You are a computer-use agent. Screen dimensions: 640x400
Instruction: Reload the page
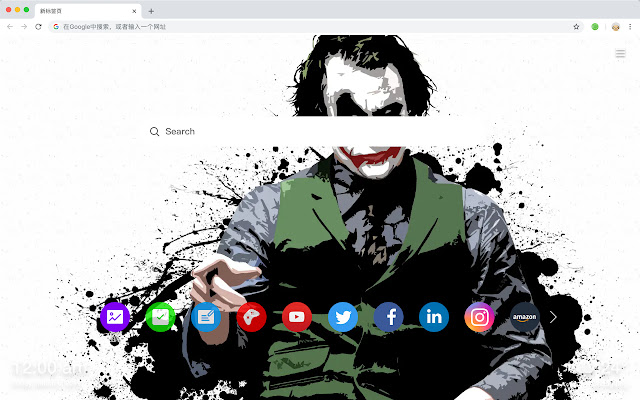[38, 27]
